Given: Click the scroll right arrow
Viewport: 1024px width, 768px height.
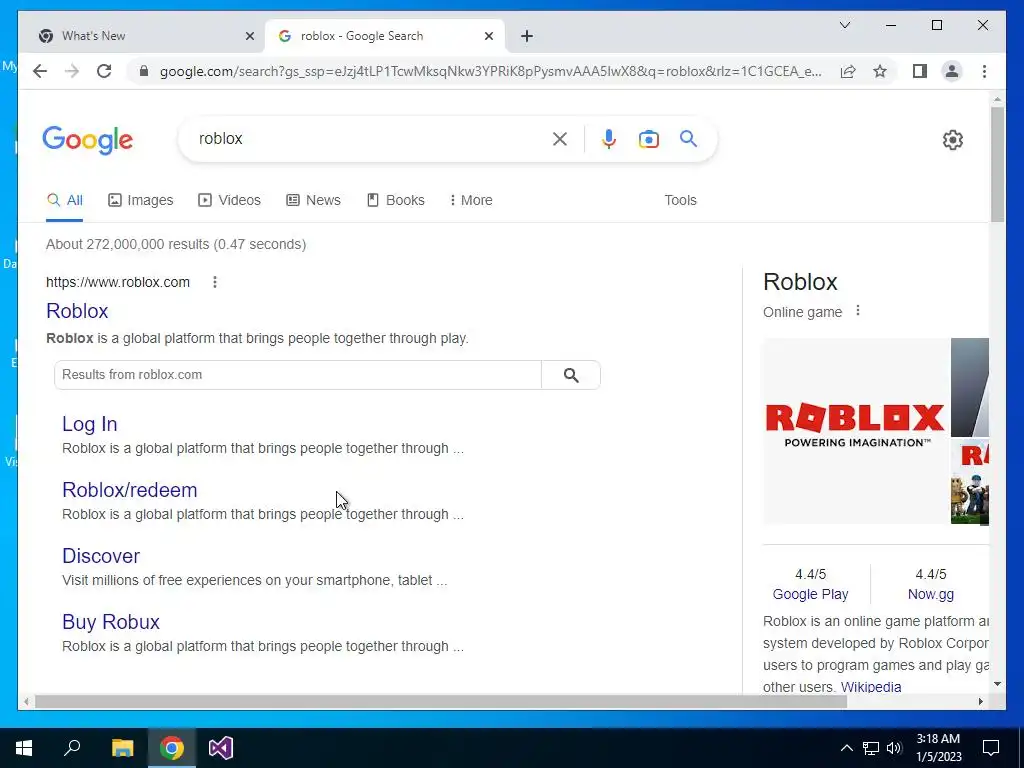Looking at the screenshot, I should tap(980, 701).
